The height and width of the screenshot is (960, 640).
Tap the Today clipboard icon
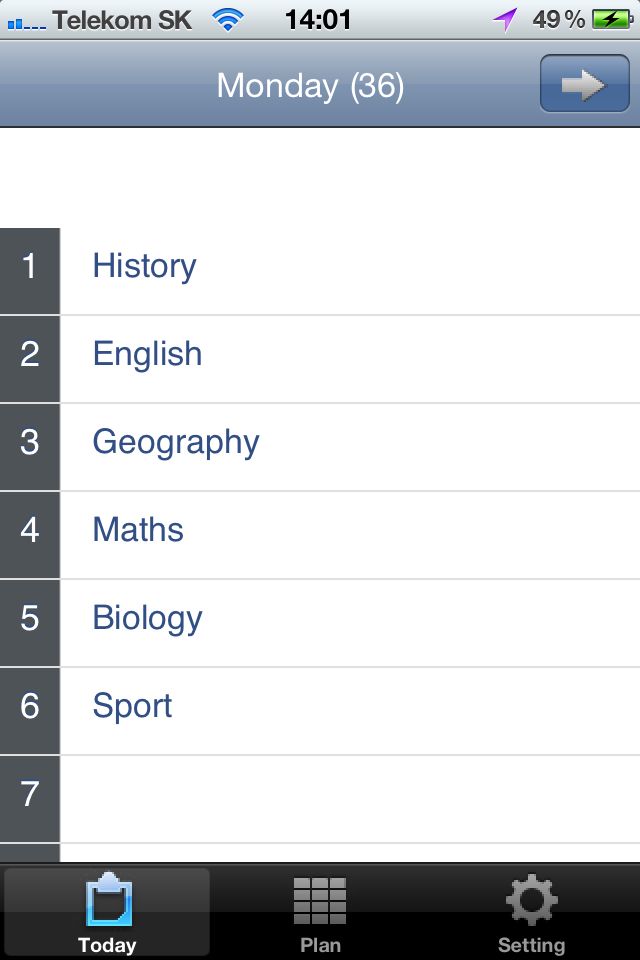coord(108,900)
